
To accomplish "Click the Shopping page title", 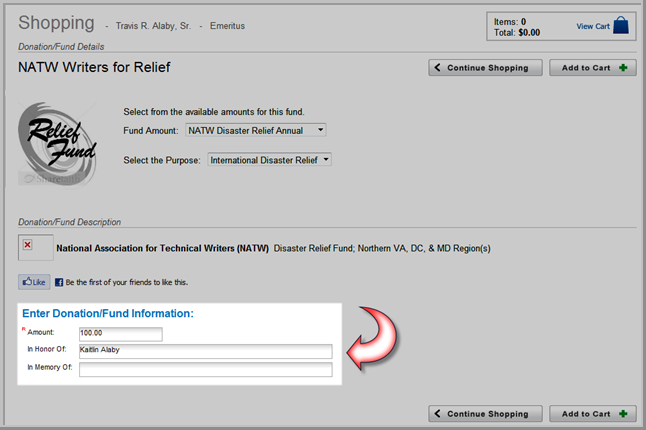I will pyautogui.click(x=56, y=23).
